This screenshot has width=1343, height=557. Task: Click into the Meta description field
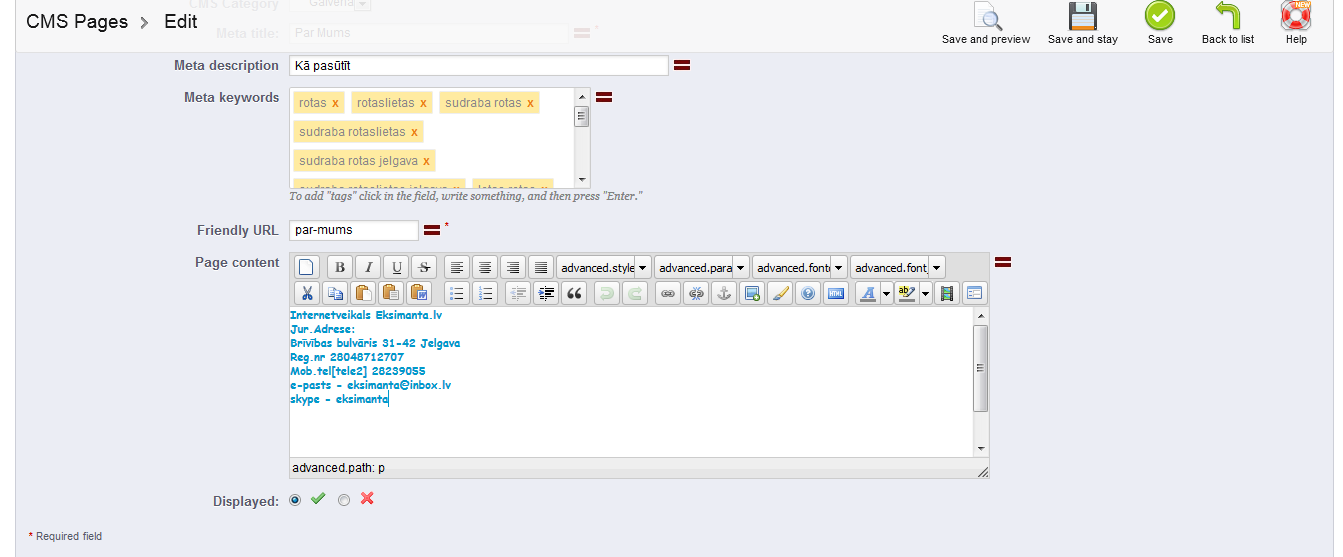tap(479, 65)
